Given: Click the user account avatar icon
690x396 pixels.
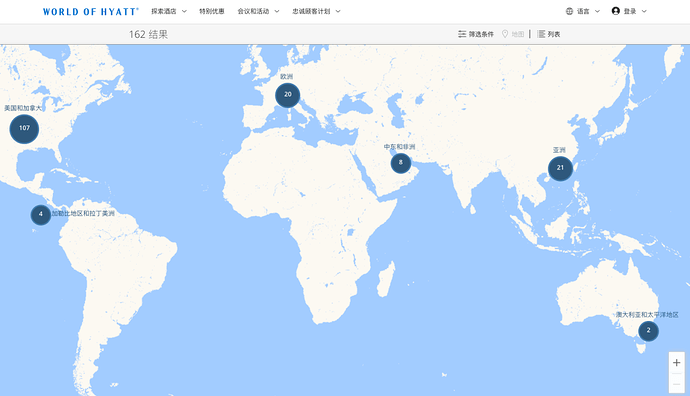Looking at the screenshot, I should click(616, 11).
